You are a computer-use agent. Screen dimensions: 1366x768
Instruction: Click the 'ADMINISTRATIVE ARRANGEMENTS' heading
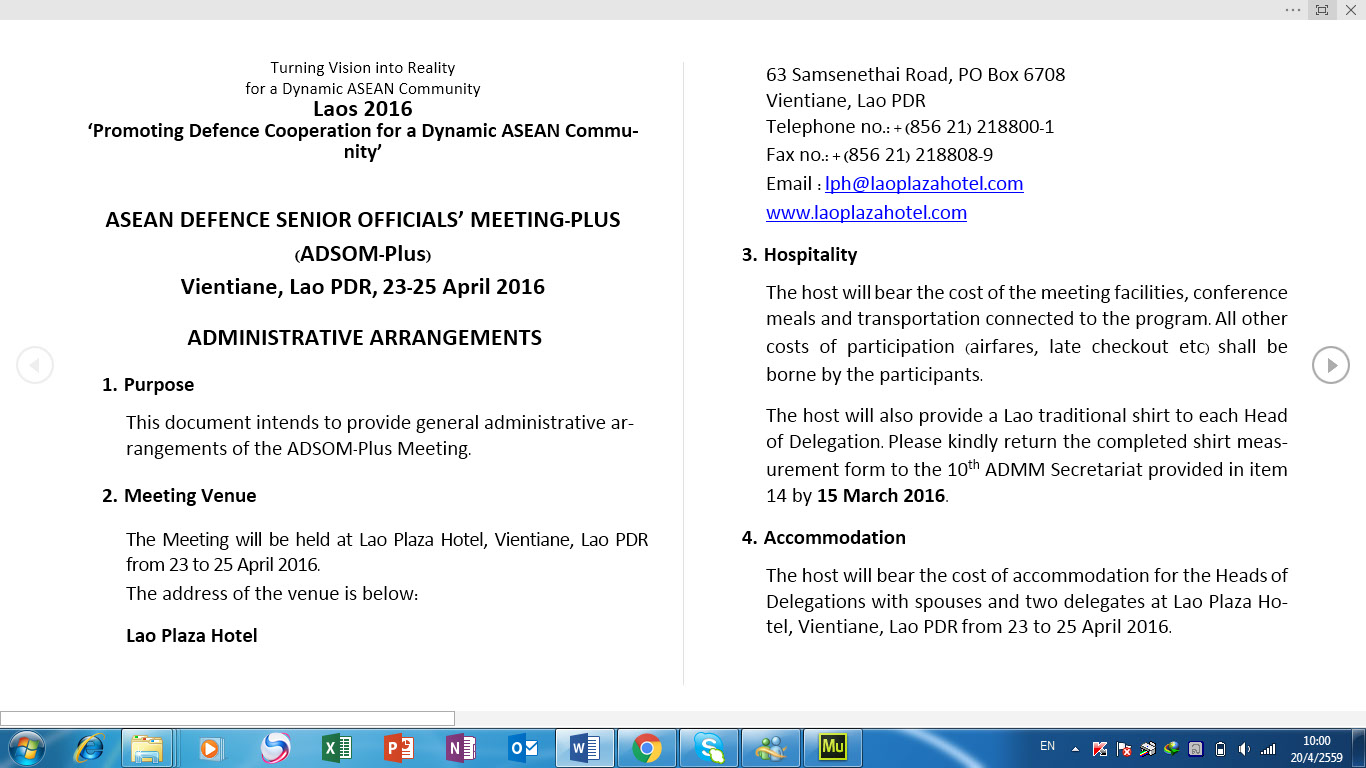tap(364, 338)
